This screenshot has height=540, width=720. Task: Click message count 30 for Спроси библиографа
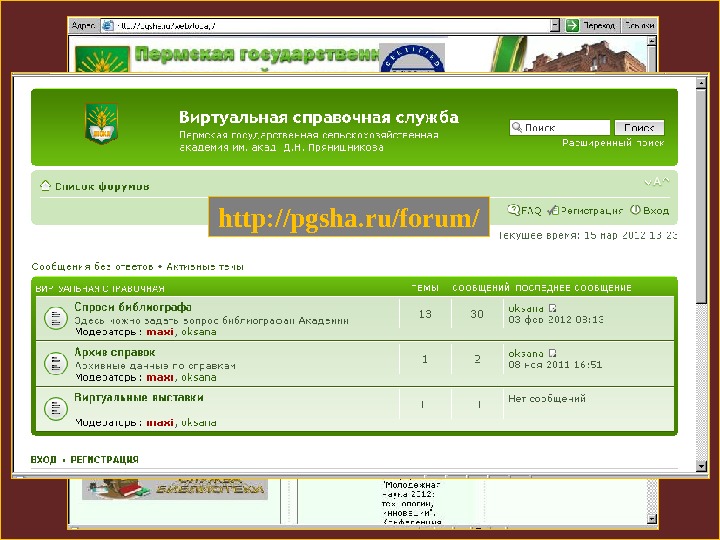pyautogui.click(x=477, y=314)
